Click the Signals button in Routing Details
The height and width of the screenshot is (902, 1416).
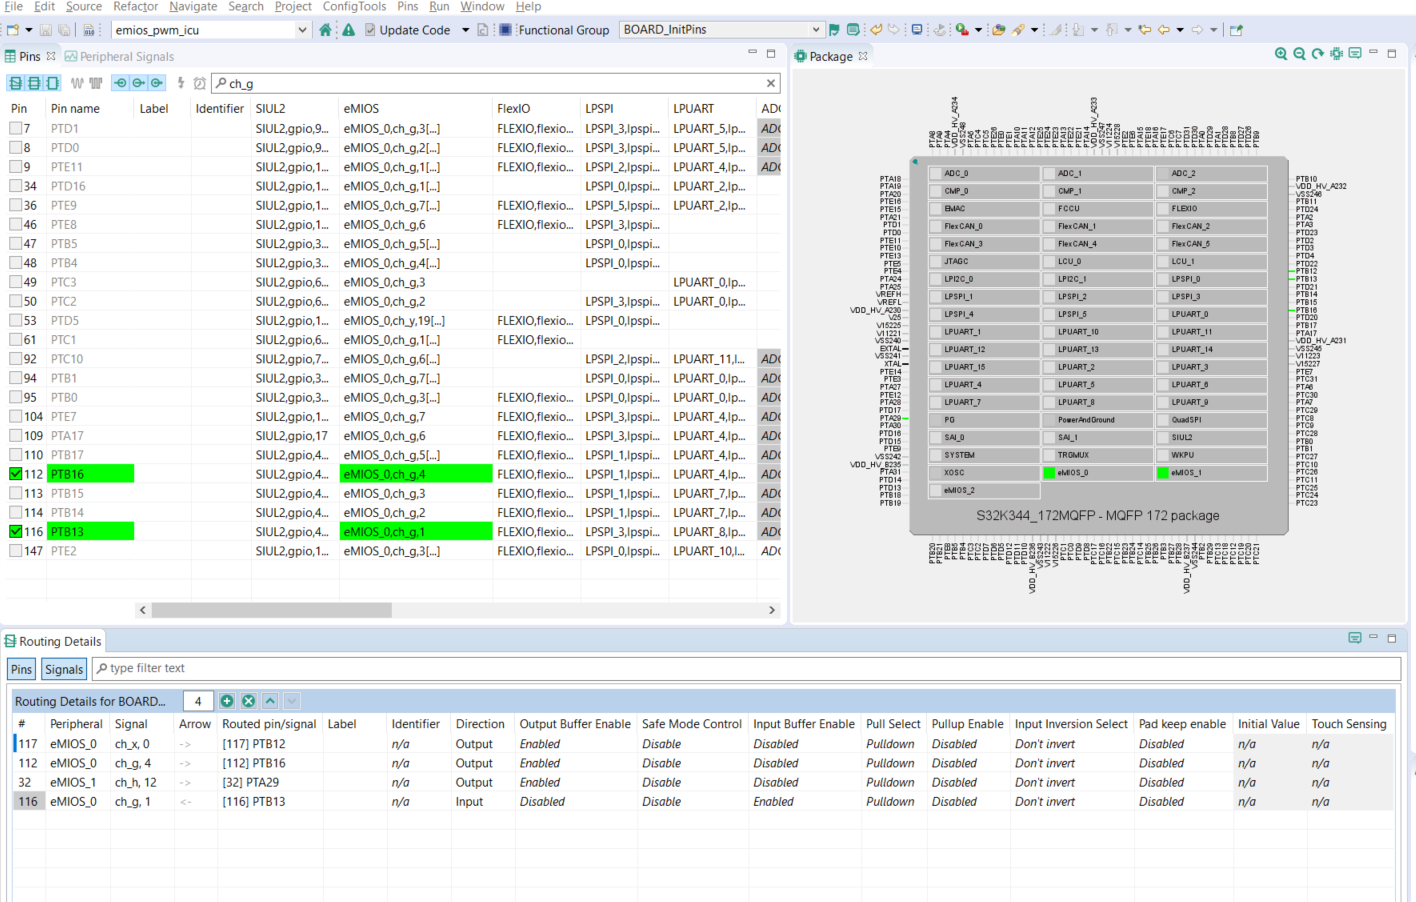click(63, 669)
